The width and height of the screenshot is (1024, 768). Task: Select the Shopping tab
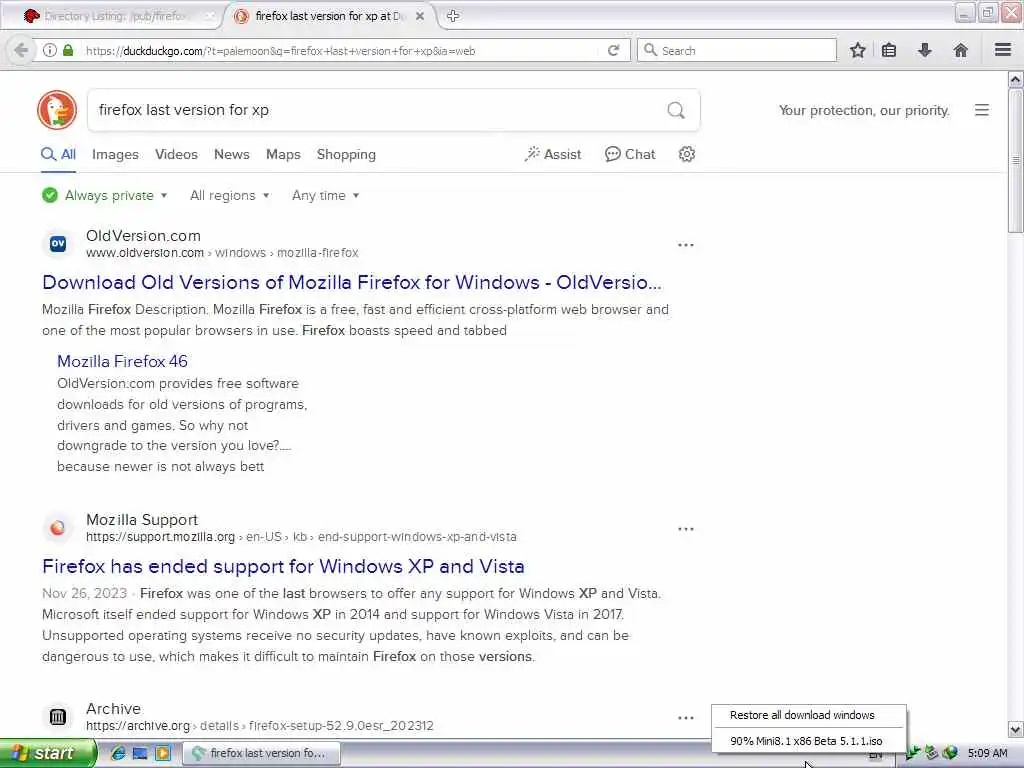pyautogui.click(x=346, y=155)
